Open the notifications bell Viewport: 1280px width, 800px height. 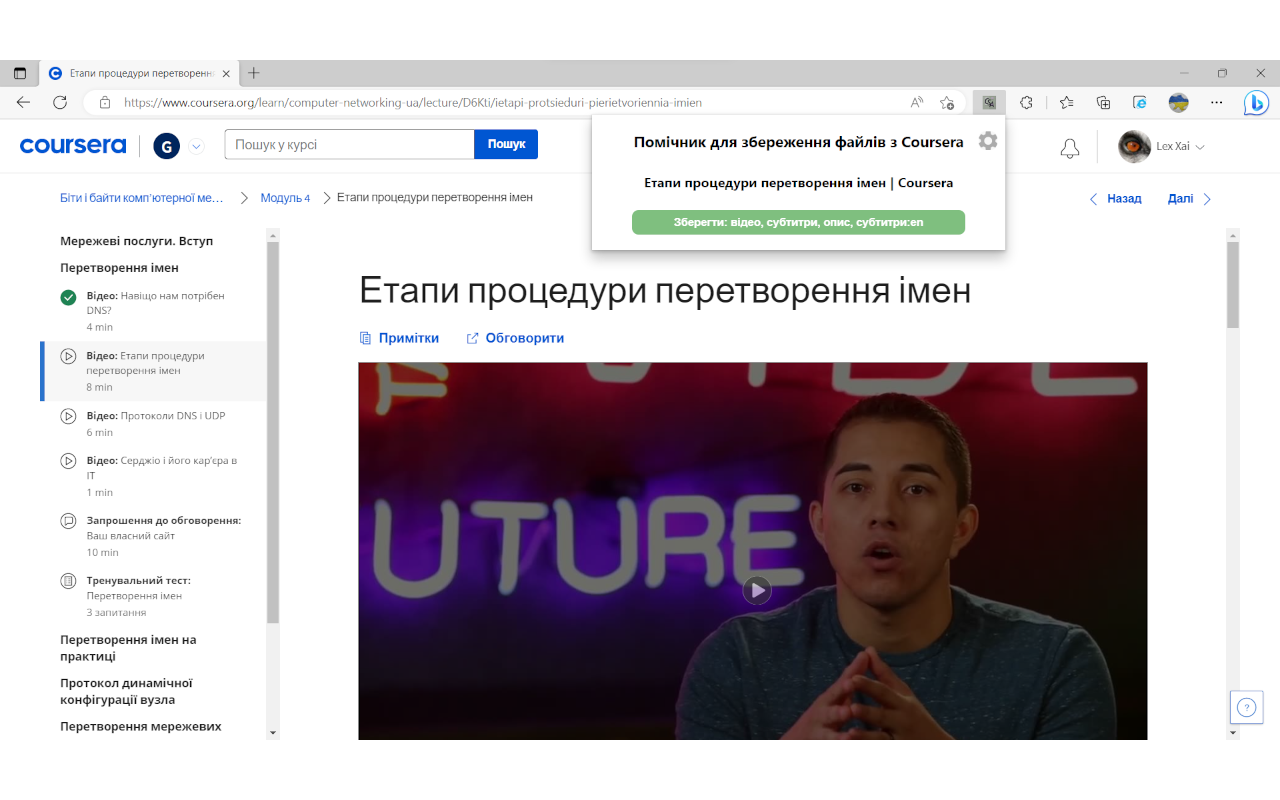pyautogui.click(x=1070, y=148)
